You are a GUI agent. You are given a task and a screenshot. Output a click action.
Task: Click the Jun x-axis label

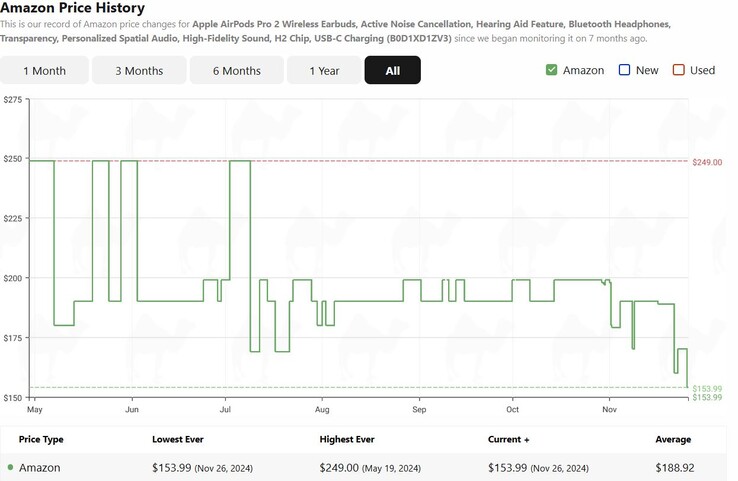click(x=132, y=409)
